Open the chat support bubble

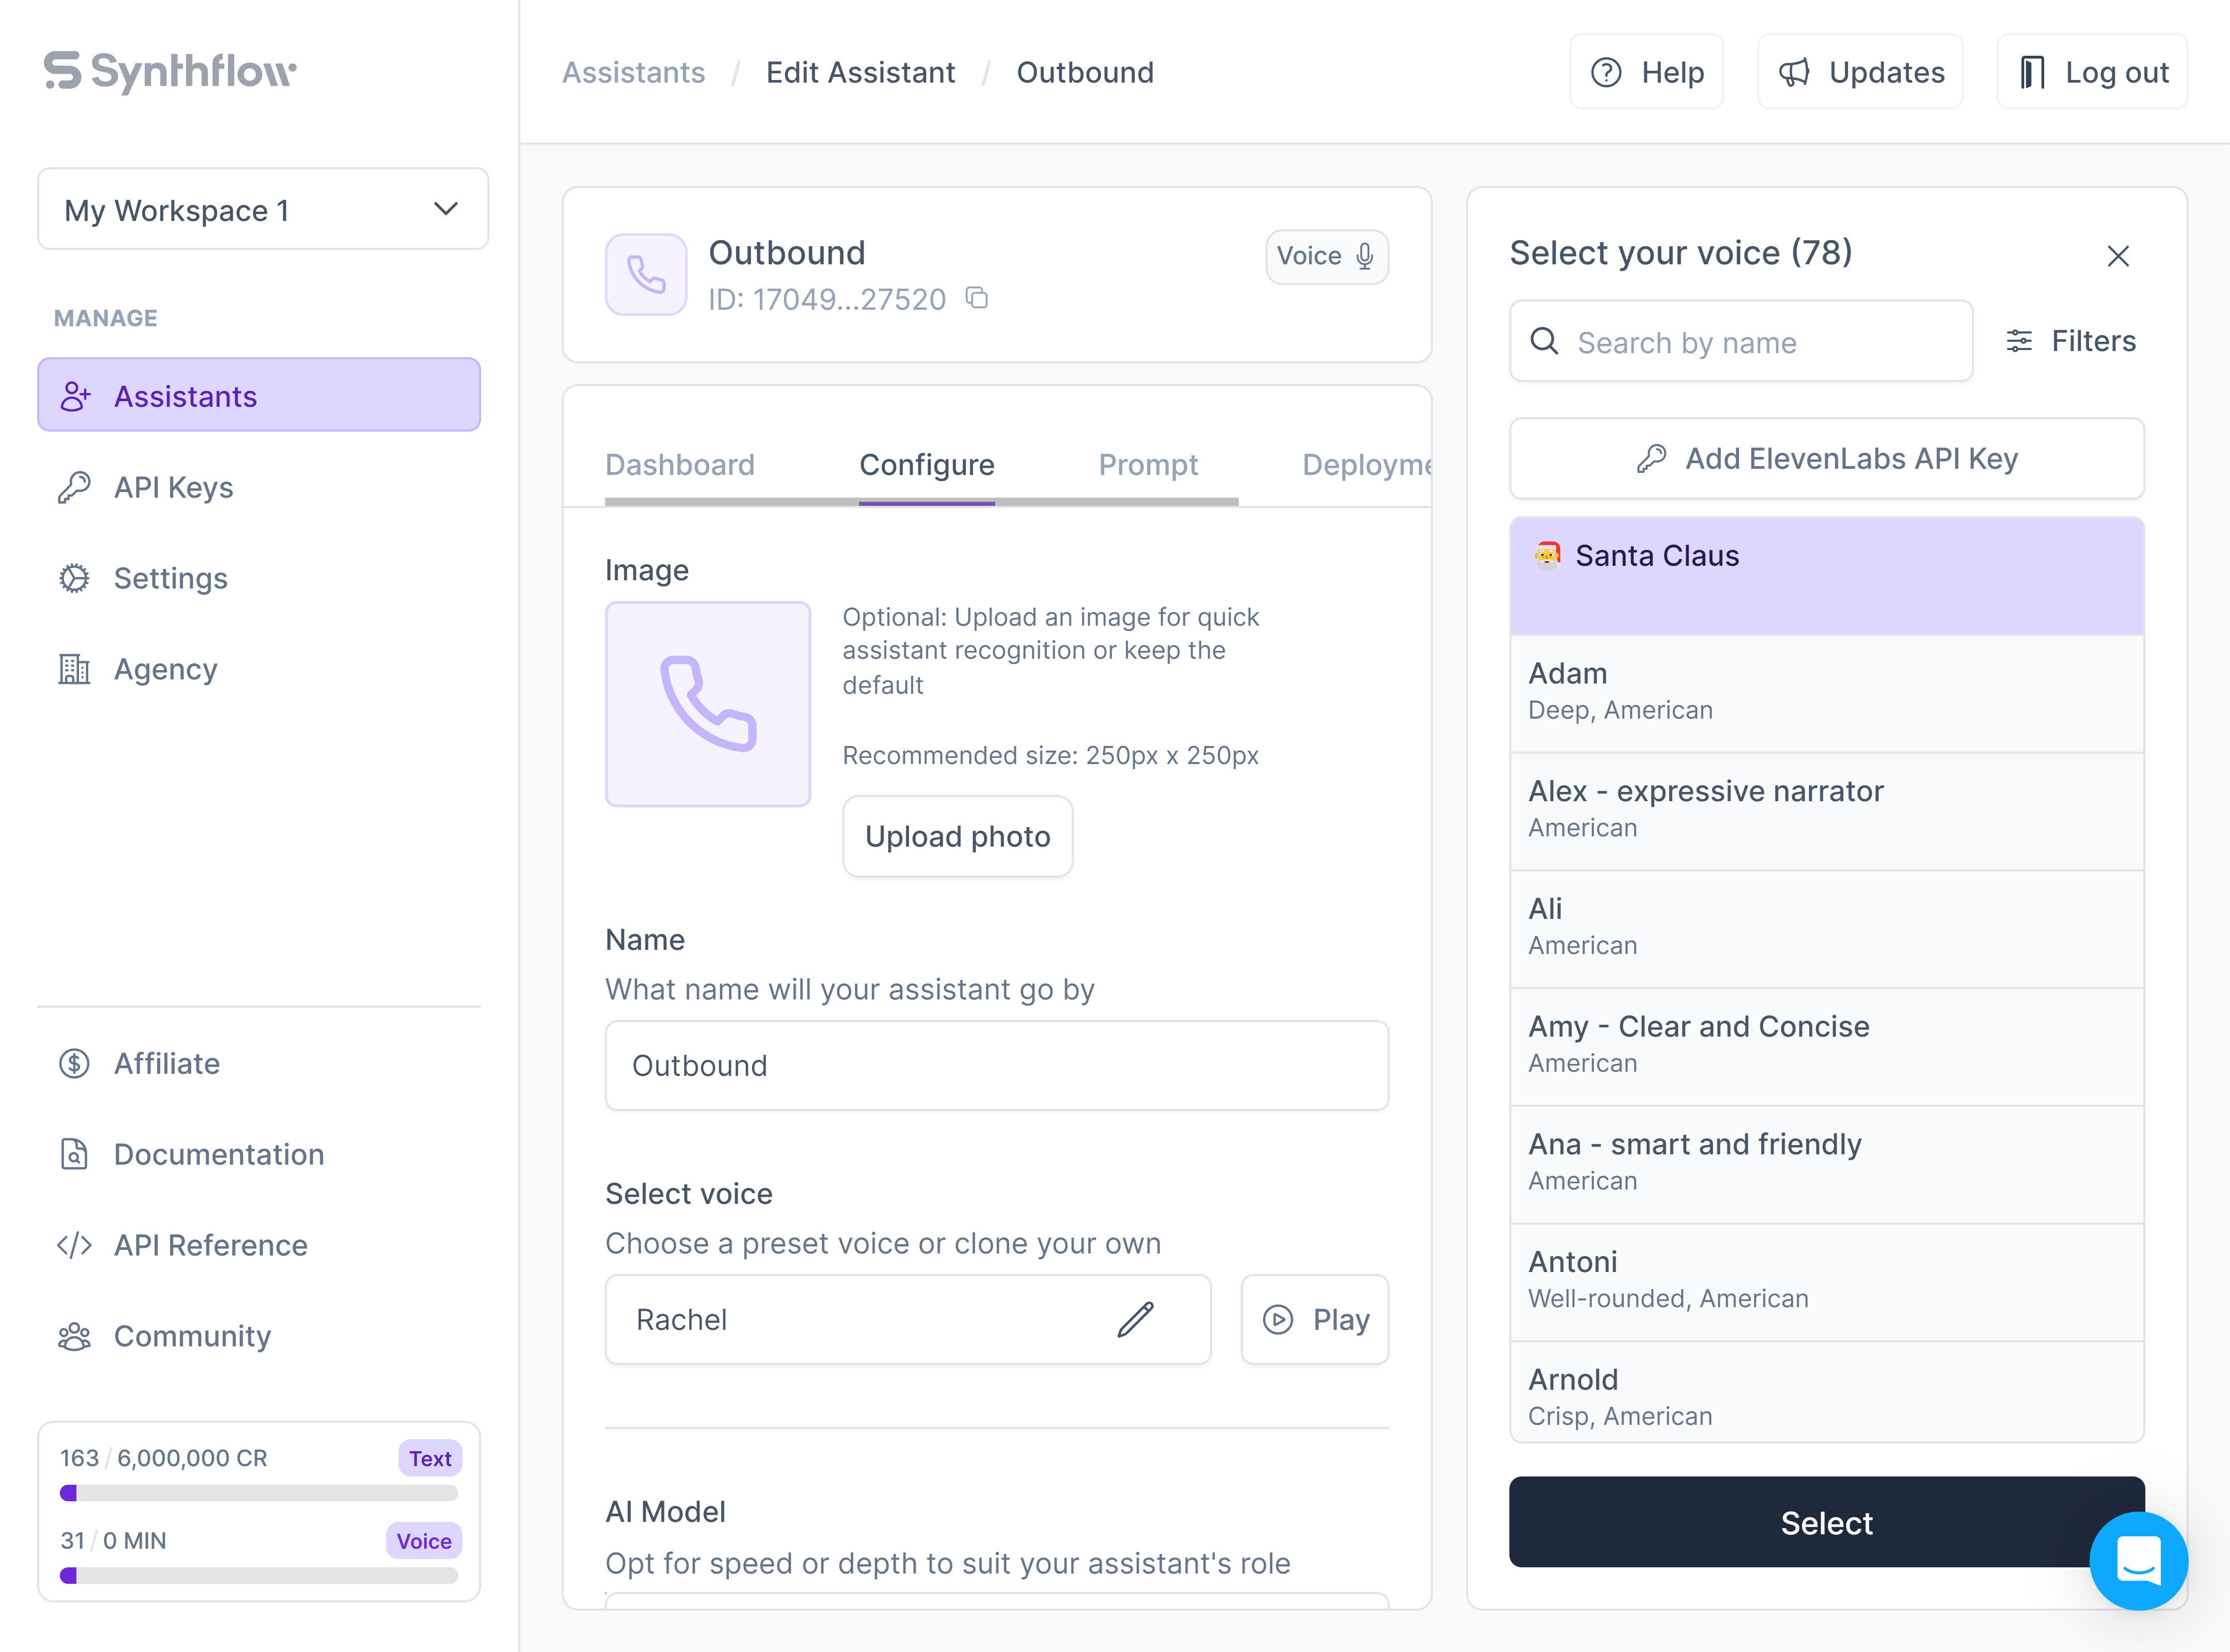click(x=2138, y=1560)
